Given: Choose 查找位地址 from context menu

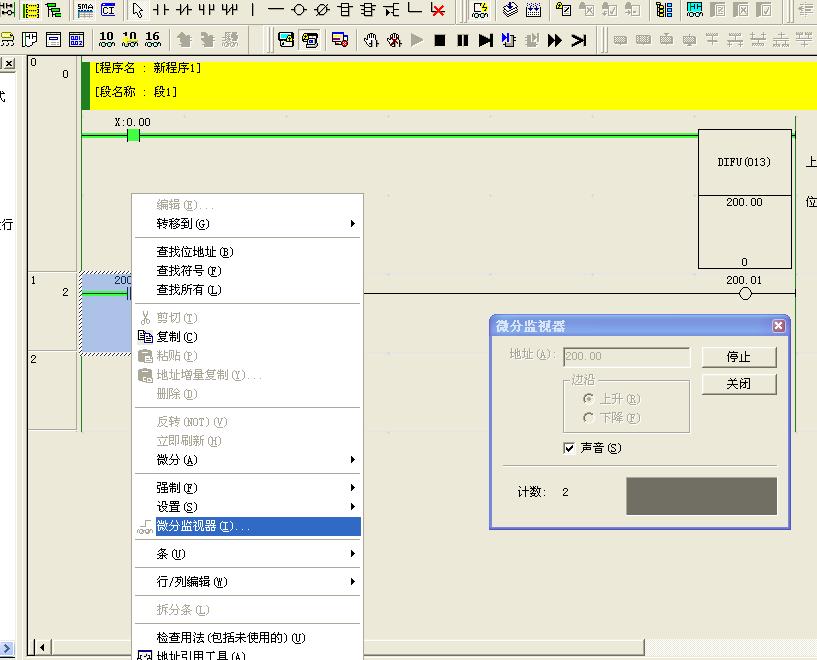Looking at the screenshot, I should tap(194, 252).
